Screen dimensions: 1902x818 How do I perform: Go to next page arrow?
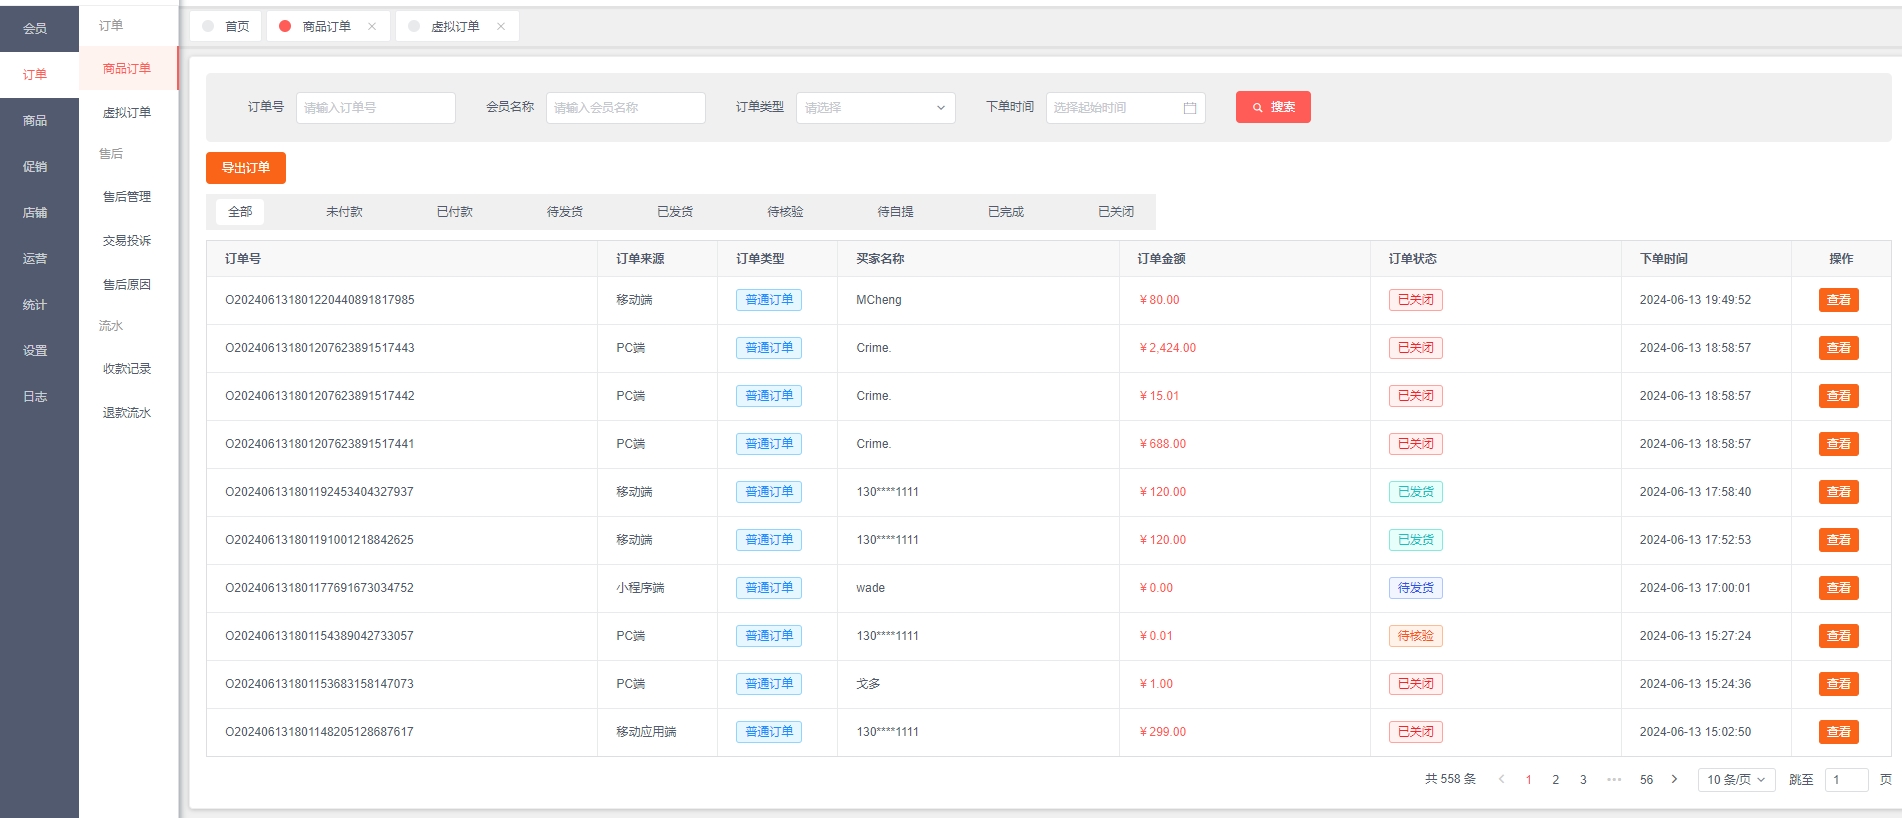coord(1674,780)
